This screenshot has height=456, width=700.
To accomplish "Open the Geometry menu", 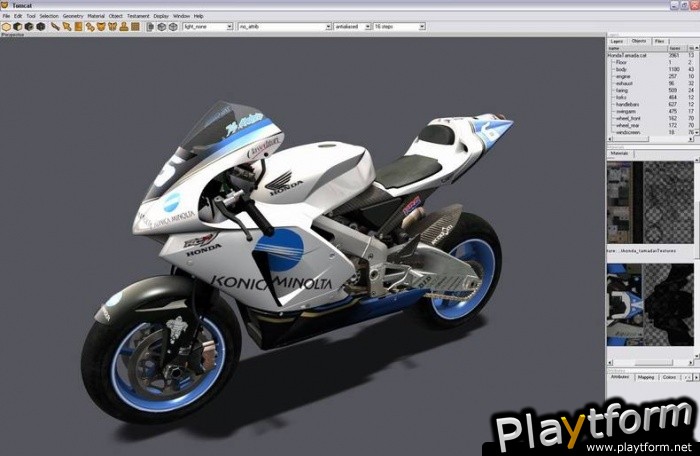I will (x=73, y=16).
